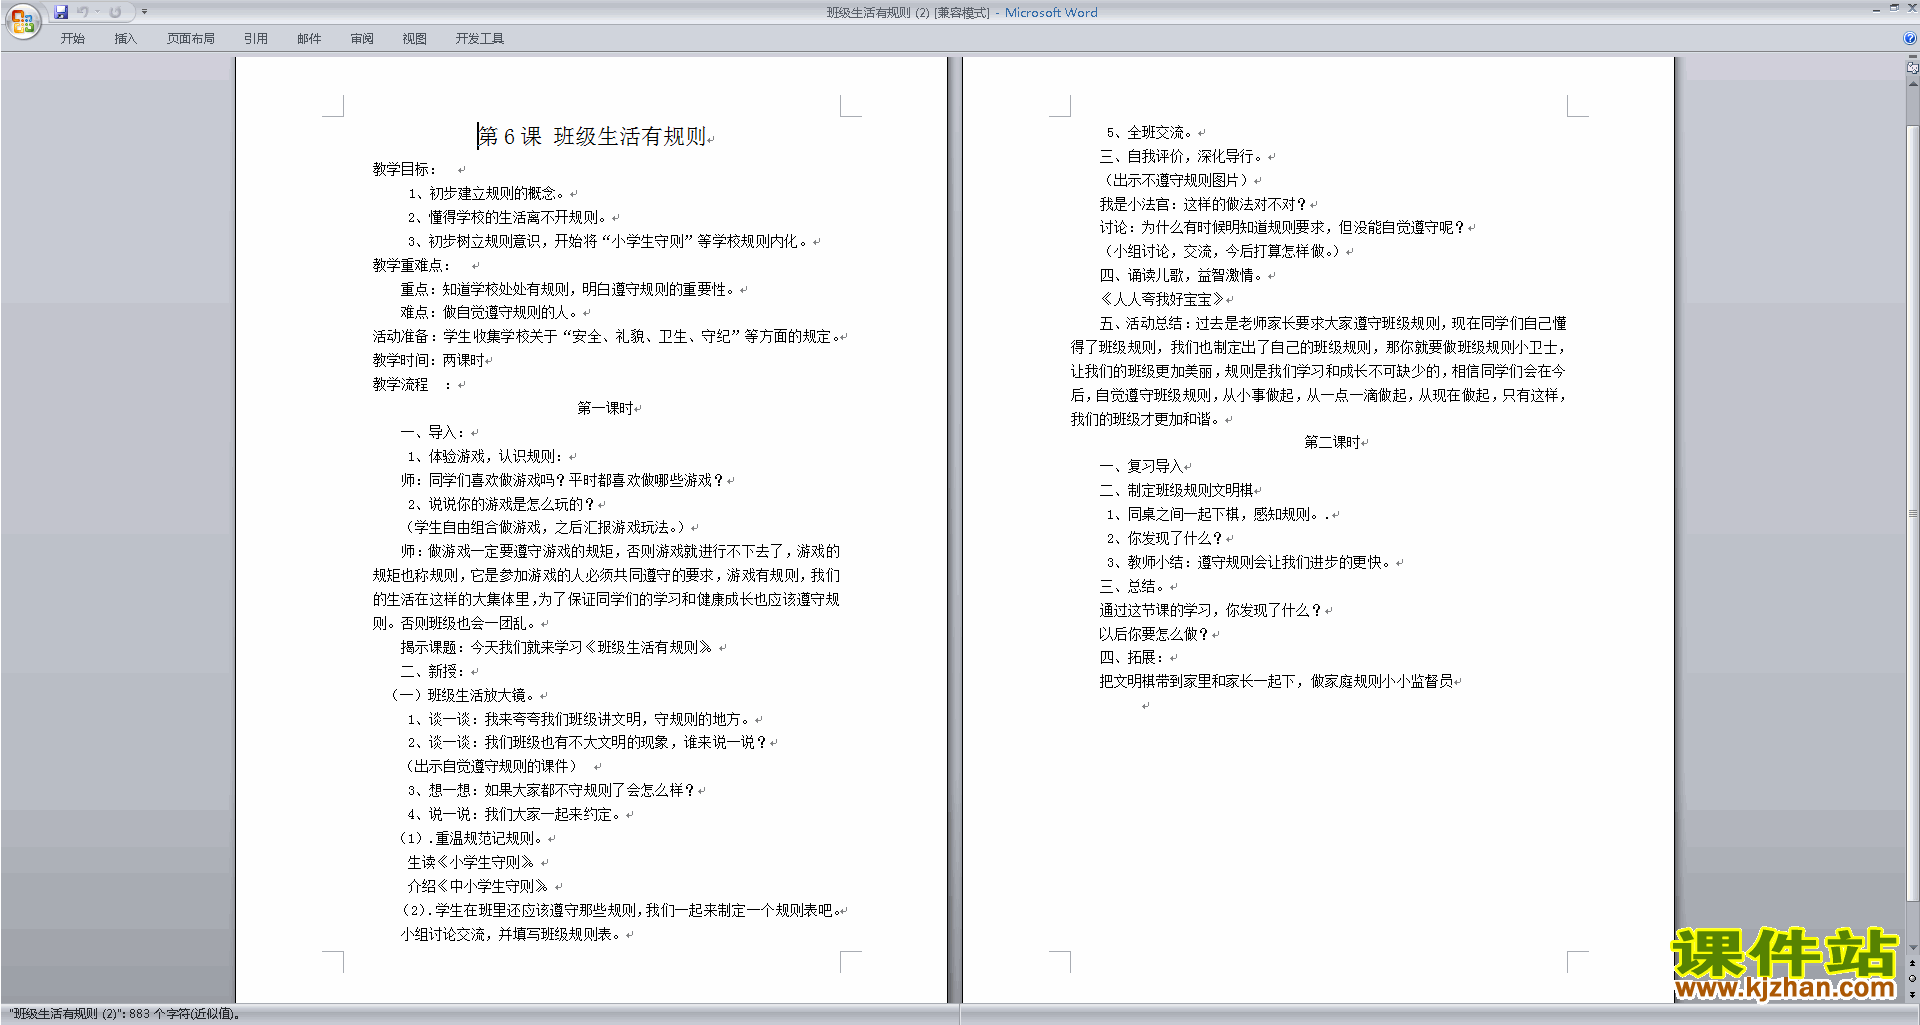1920x1025 pixels.
Task: Click the vertical scrollbar thumb
Action: click(1912, 512)
